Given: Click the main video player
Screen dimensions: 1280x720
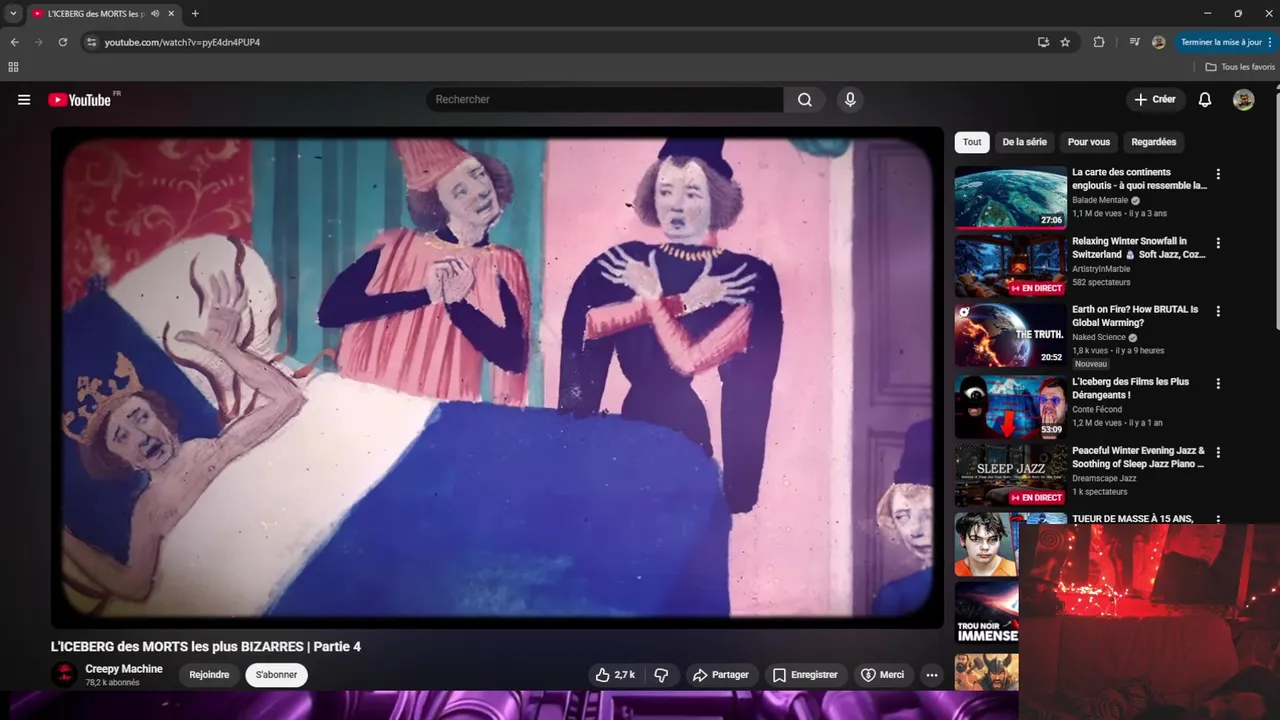Looking at the screenshot, I should [497, 377].
